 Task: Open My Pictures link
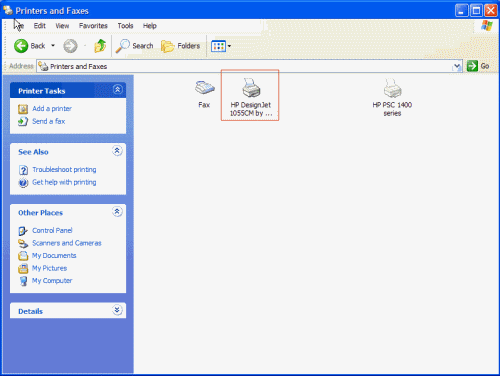click(49, 268)
